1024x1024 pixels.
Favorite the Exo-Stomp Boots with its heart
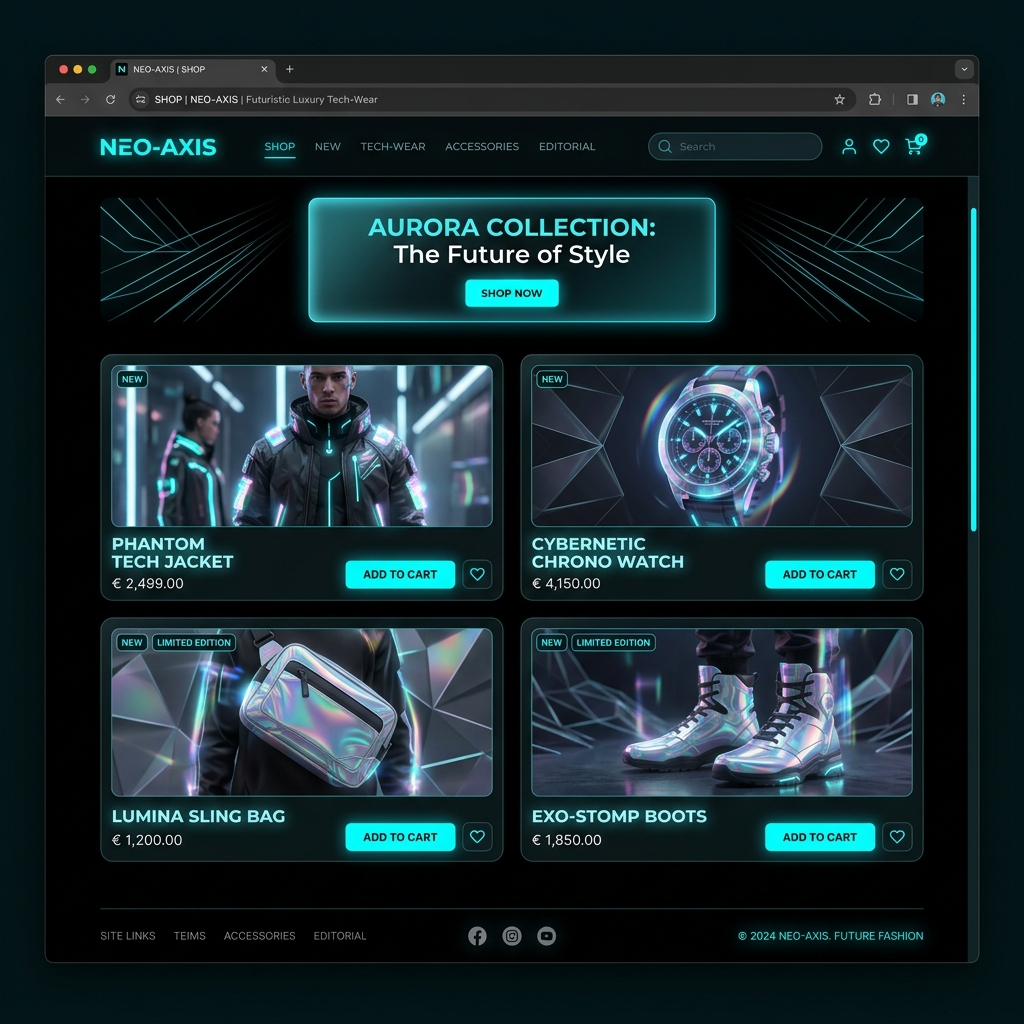click(897, 837)
